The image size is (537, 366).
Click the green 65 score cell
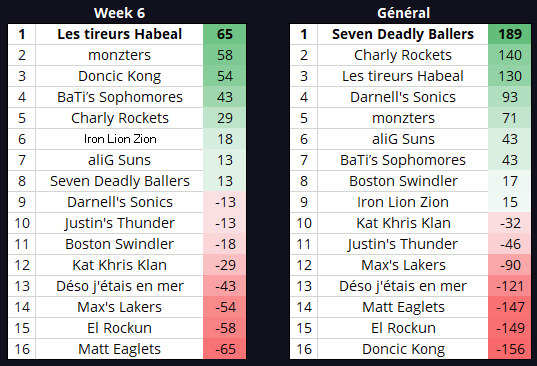pyautogui.click(x=225, y=34)
